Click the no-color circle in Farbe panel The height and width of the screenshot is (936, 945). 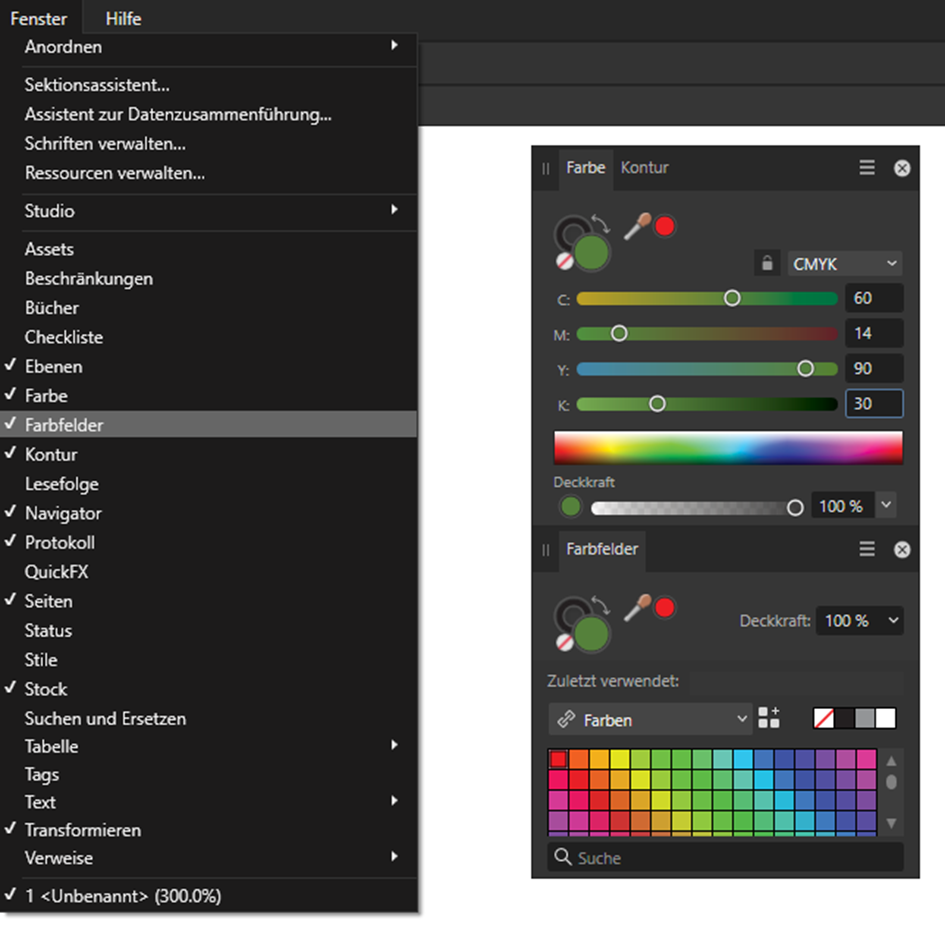[565, 261]
